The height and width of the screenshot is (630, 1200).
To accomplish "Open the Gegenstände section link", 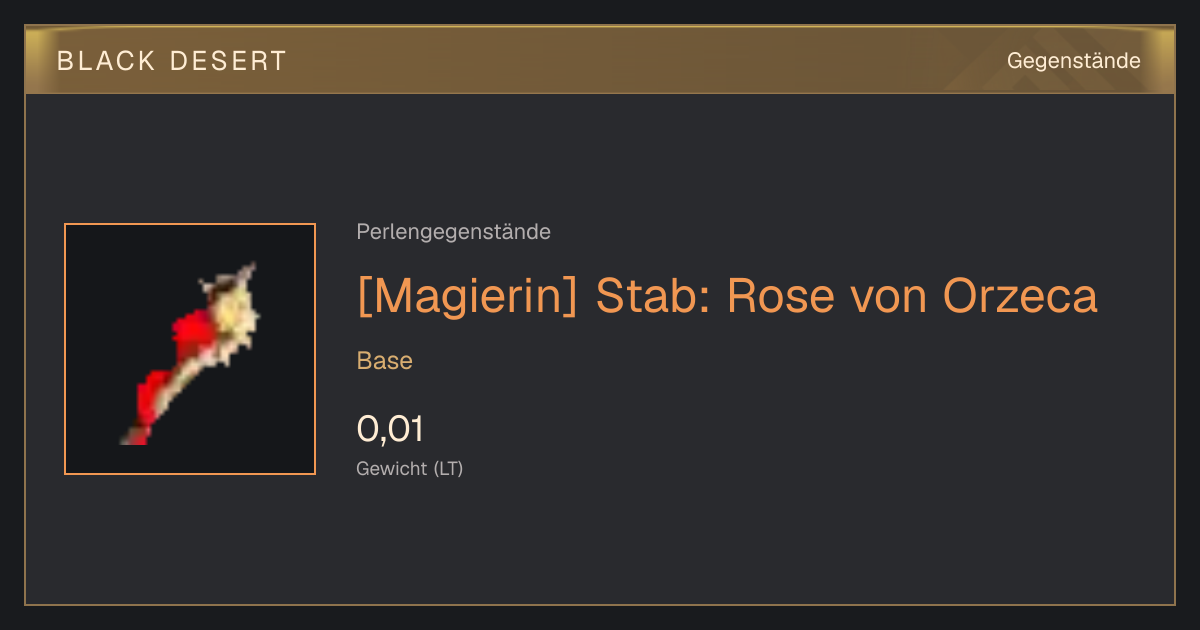I will coord(1073,61).
